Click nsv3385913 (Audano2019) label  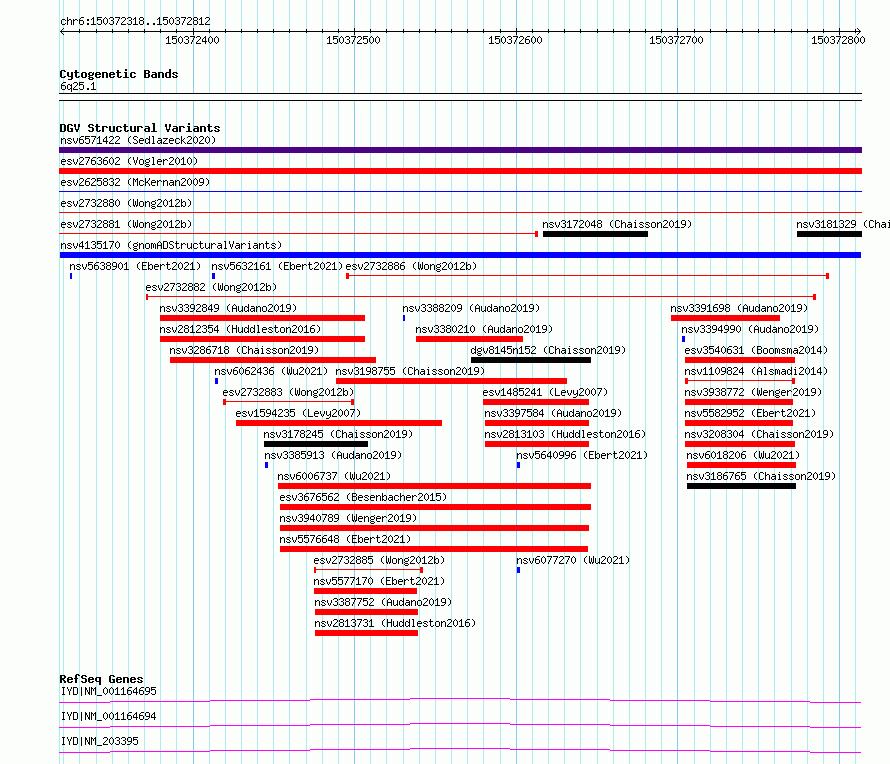[x=333, y=455]
